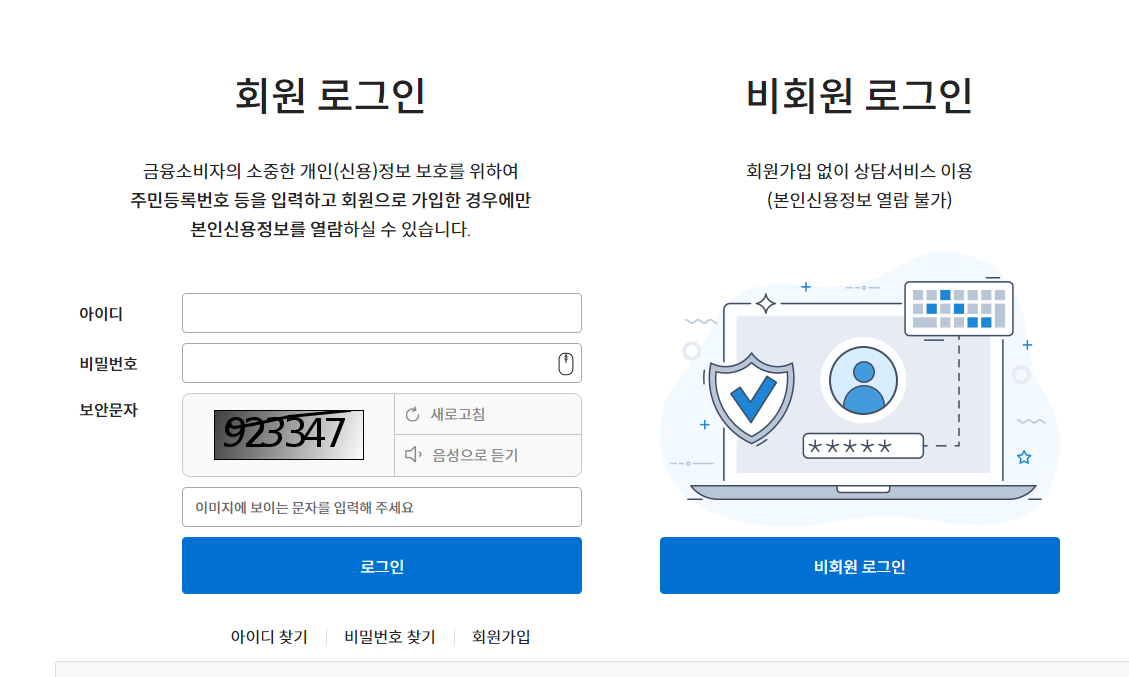
Task: Click the keypad grid icon in the illustration
Action: (958, 309)
